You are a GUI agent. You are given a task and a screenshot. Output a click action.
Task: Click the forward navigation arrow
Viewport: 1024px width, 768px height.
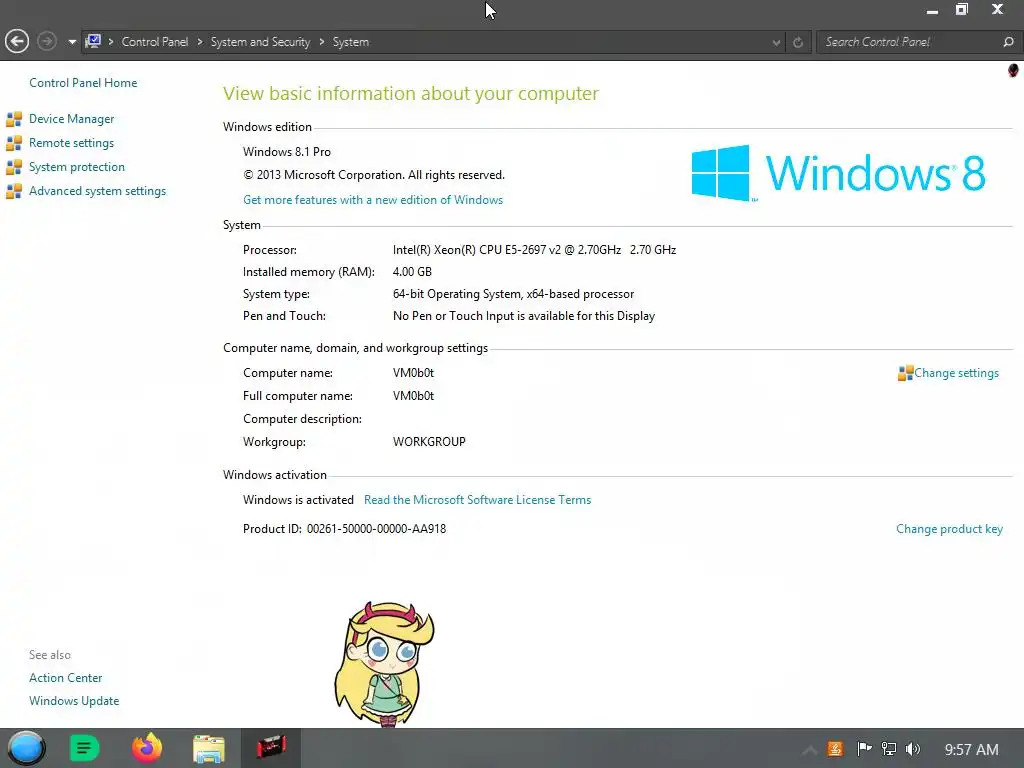pyautogui.click(x=46, y=42)
